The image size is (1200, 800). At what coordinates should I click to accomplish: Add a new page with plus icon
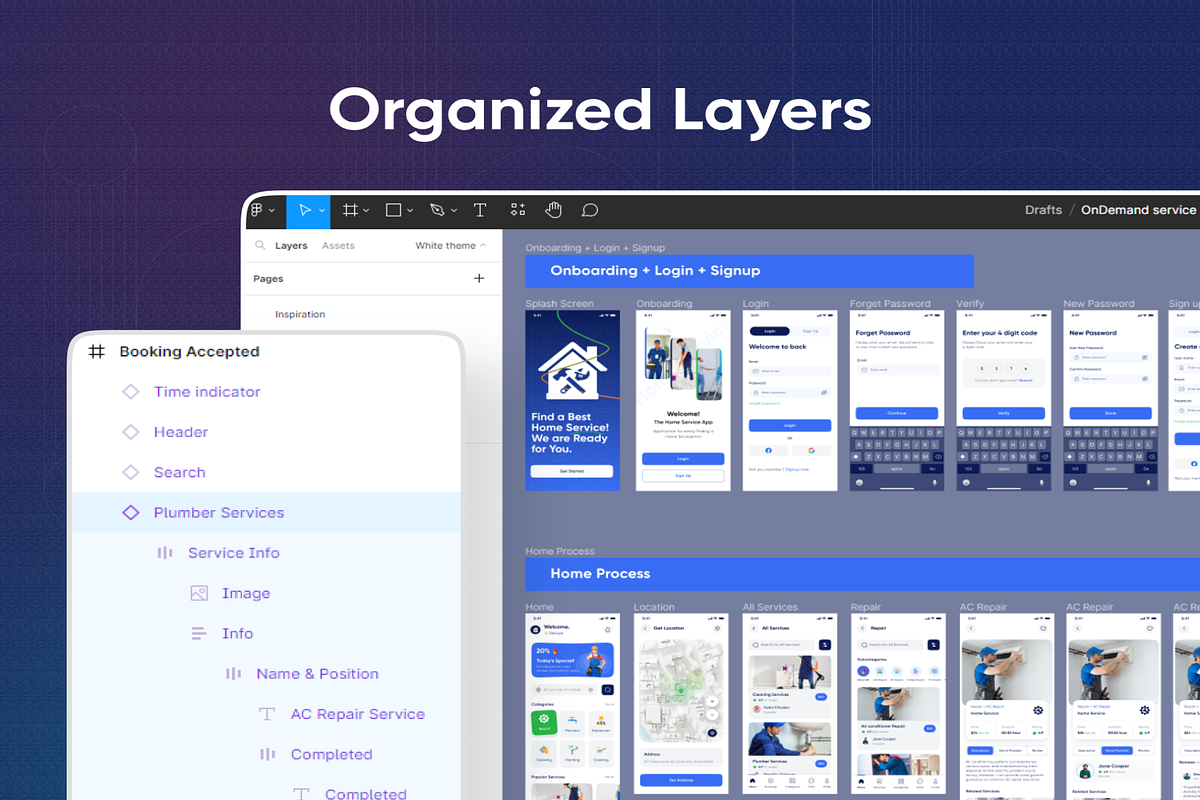coord(479,279)
